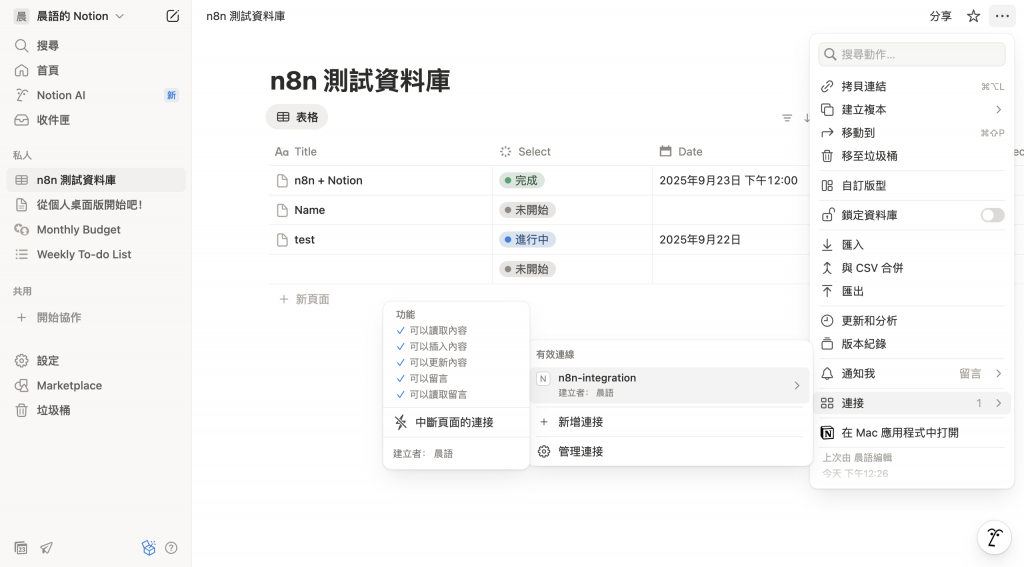Choose 自訂版型 from the menu
The height and width of the screenshot is (567, 1024).
click(912, 186)
